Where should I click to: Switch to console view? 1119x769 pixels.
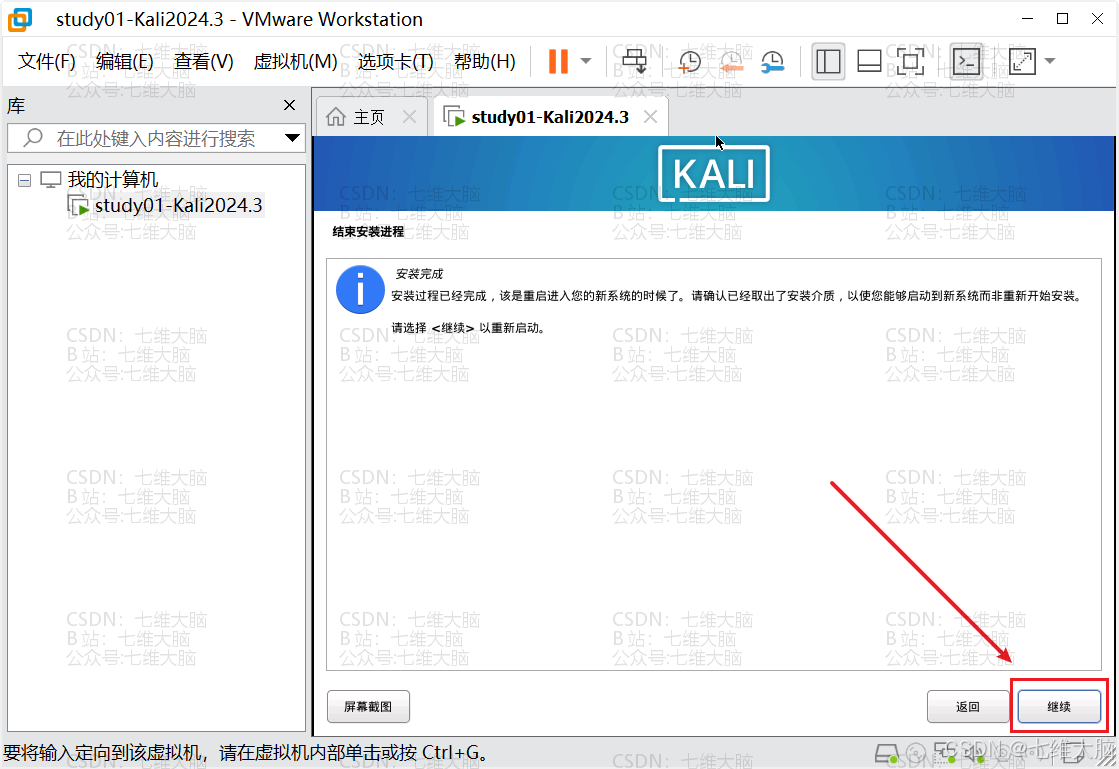tap(967, 61)
